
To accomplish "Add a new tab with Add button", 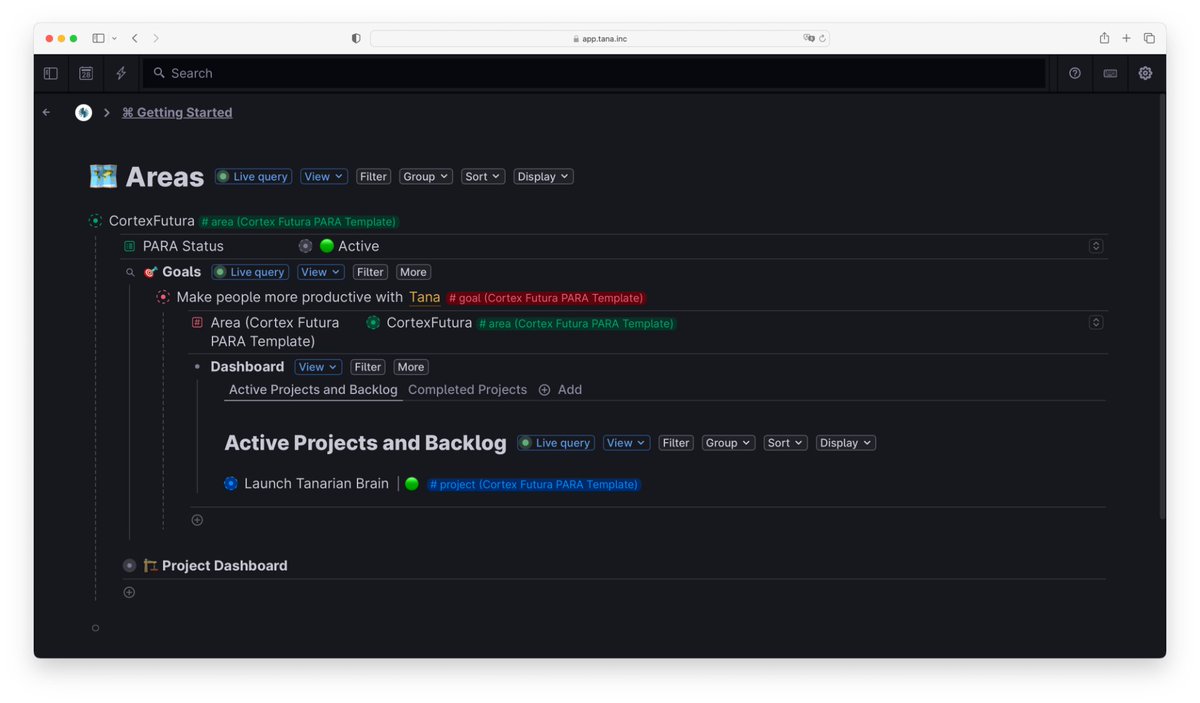I will 560,390.
